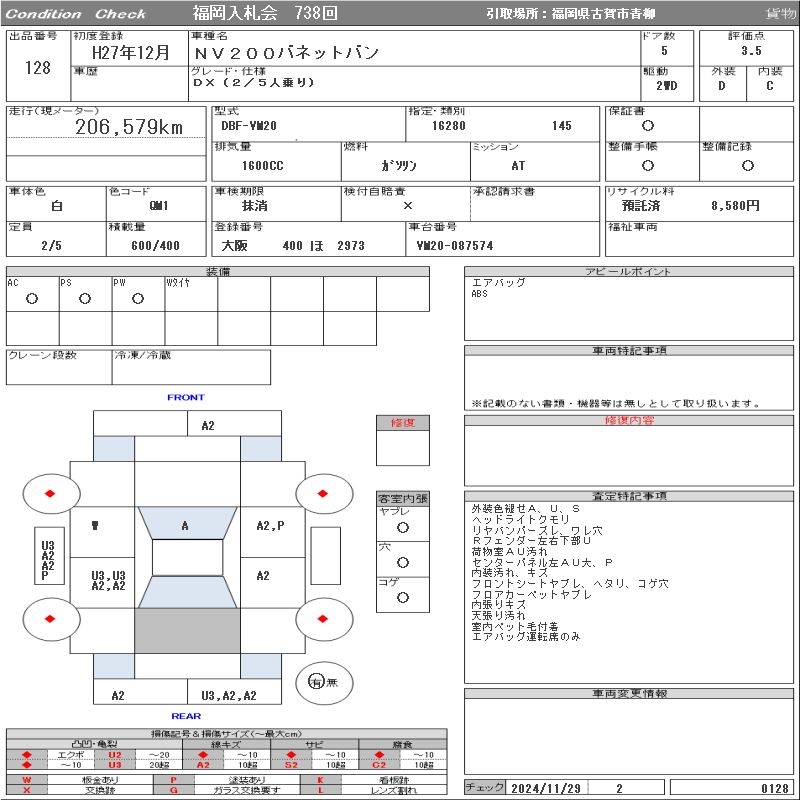800x800 pixels.
Task: Click the empty 修復 repair box
Action: point(403,448)
